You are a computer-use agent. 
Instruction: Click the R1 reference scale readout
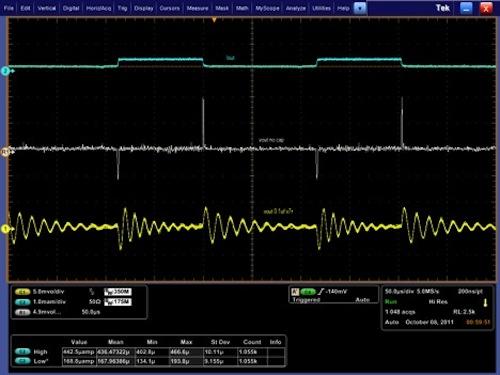47,312
